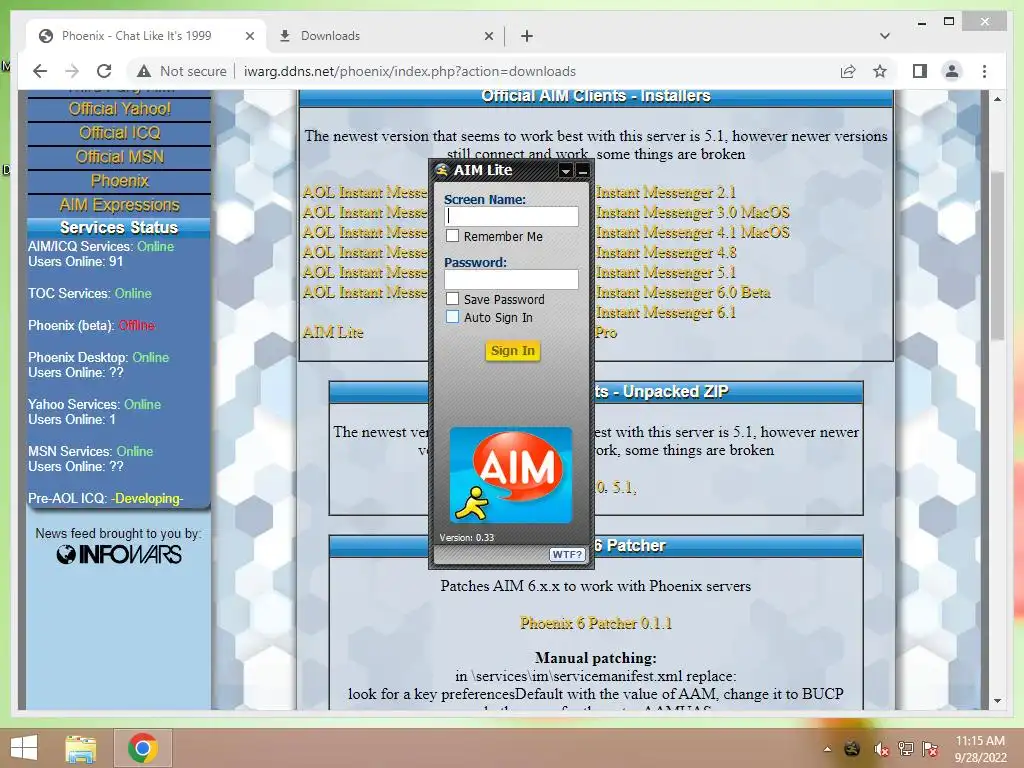The height and width of the screenshot is (768, 1024).
Task: Open the Chrome profile avatar
Action: pyautogui.click(x=952, y=71)
